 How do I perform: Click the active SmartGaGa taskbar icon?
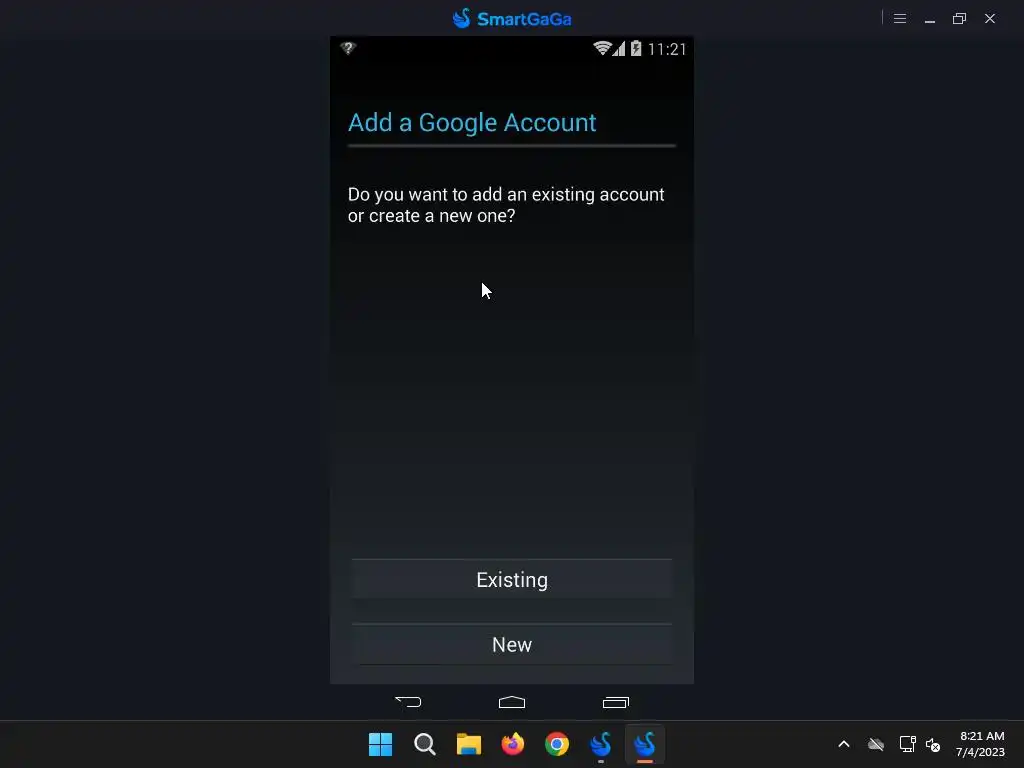(x=645, y=744)
